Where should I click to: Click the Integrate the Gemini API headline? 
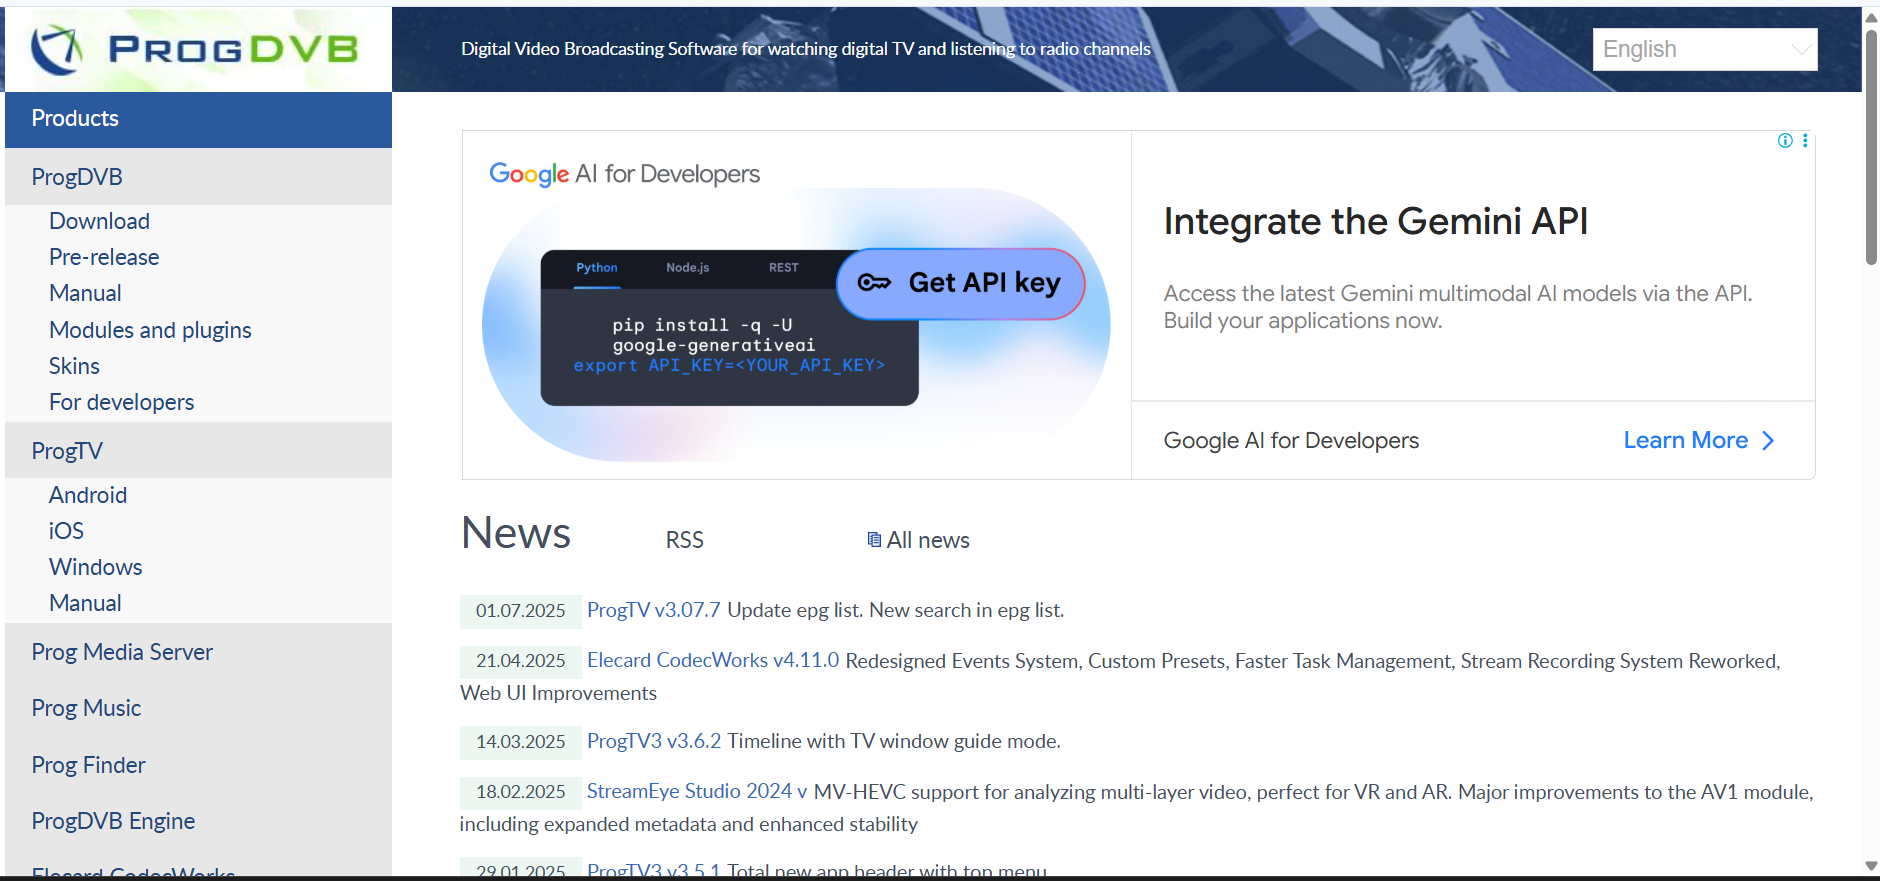pos(1376,221)
